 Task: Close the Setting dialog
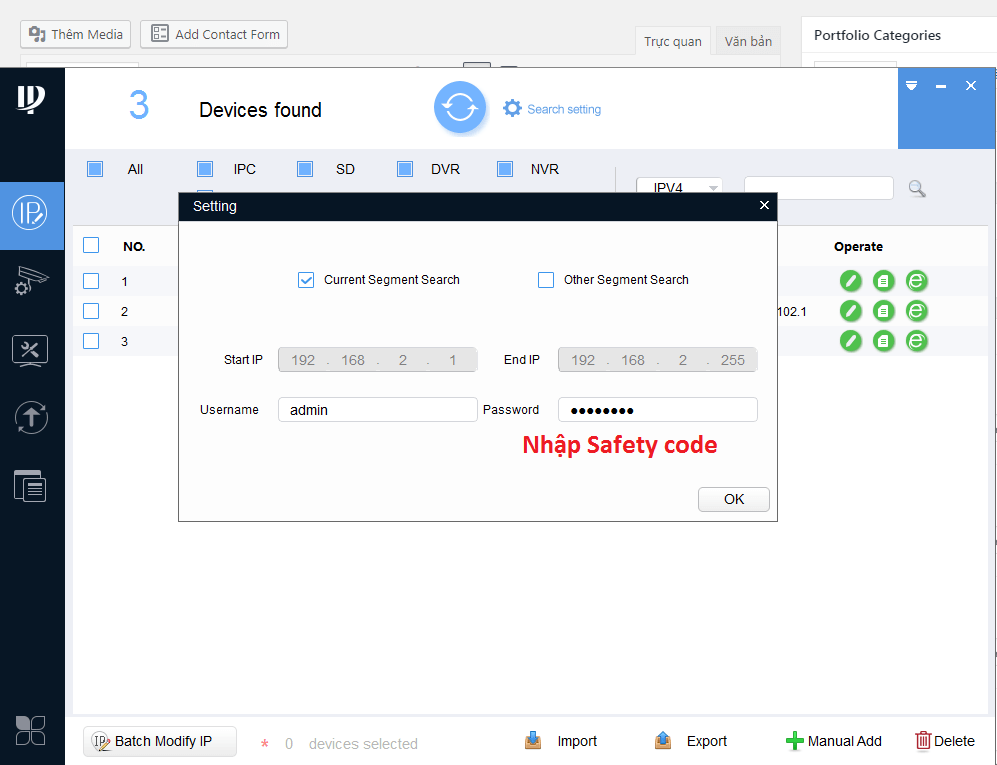[x=764, y=205]
